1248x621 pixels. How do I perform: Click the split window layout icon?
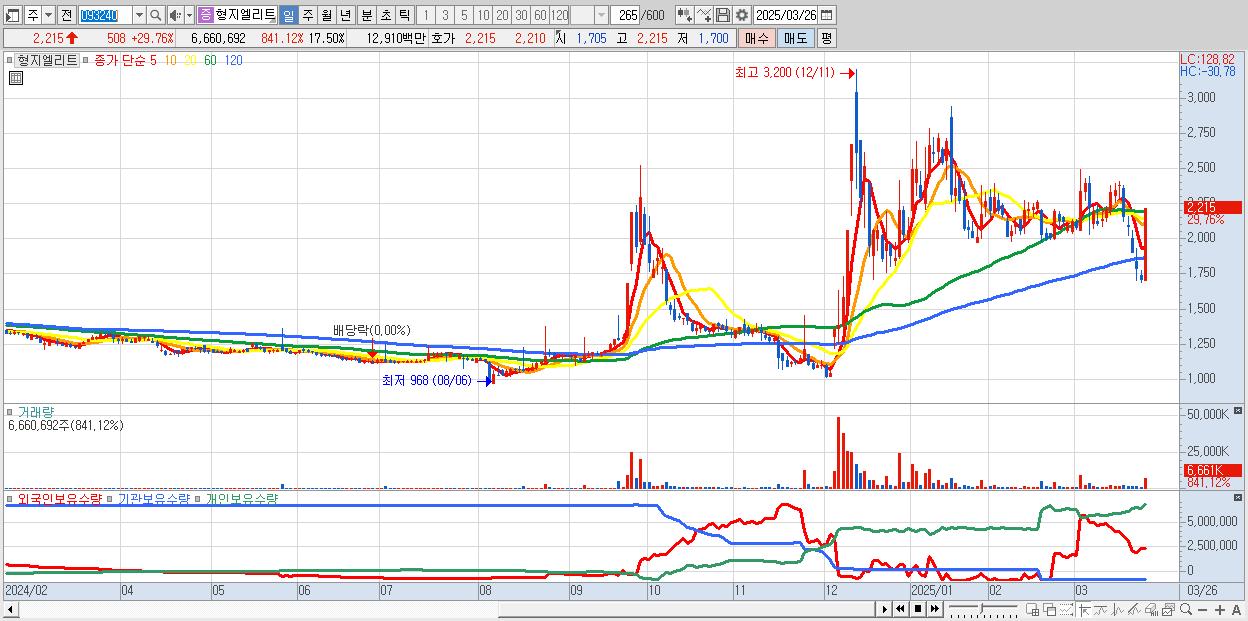(1033, 610)
